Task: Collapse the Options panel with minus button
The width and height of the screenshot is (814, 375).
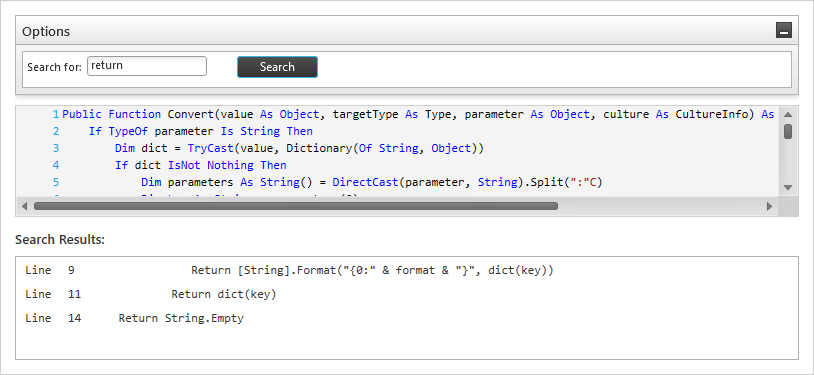Action: pyautogui.click(x=783, y=31)
